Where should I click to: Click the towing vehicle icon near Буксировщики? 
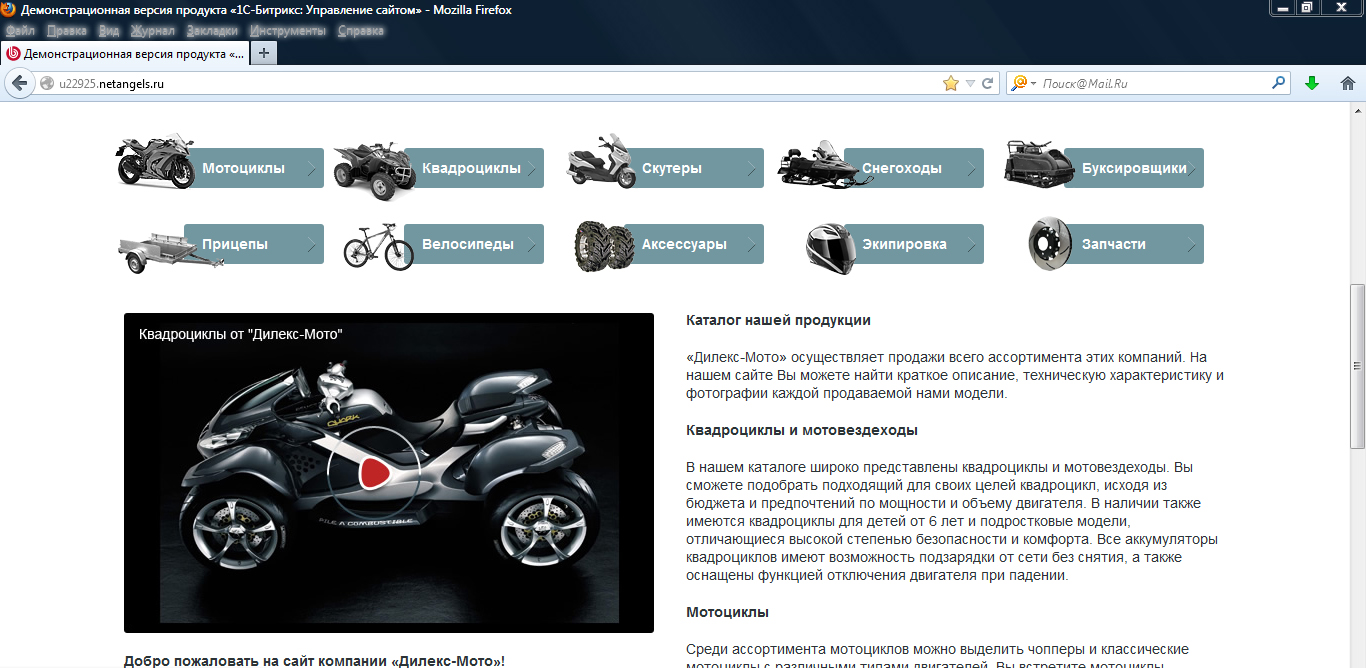coord(1037,164)
